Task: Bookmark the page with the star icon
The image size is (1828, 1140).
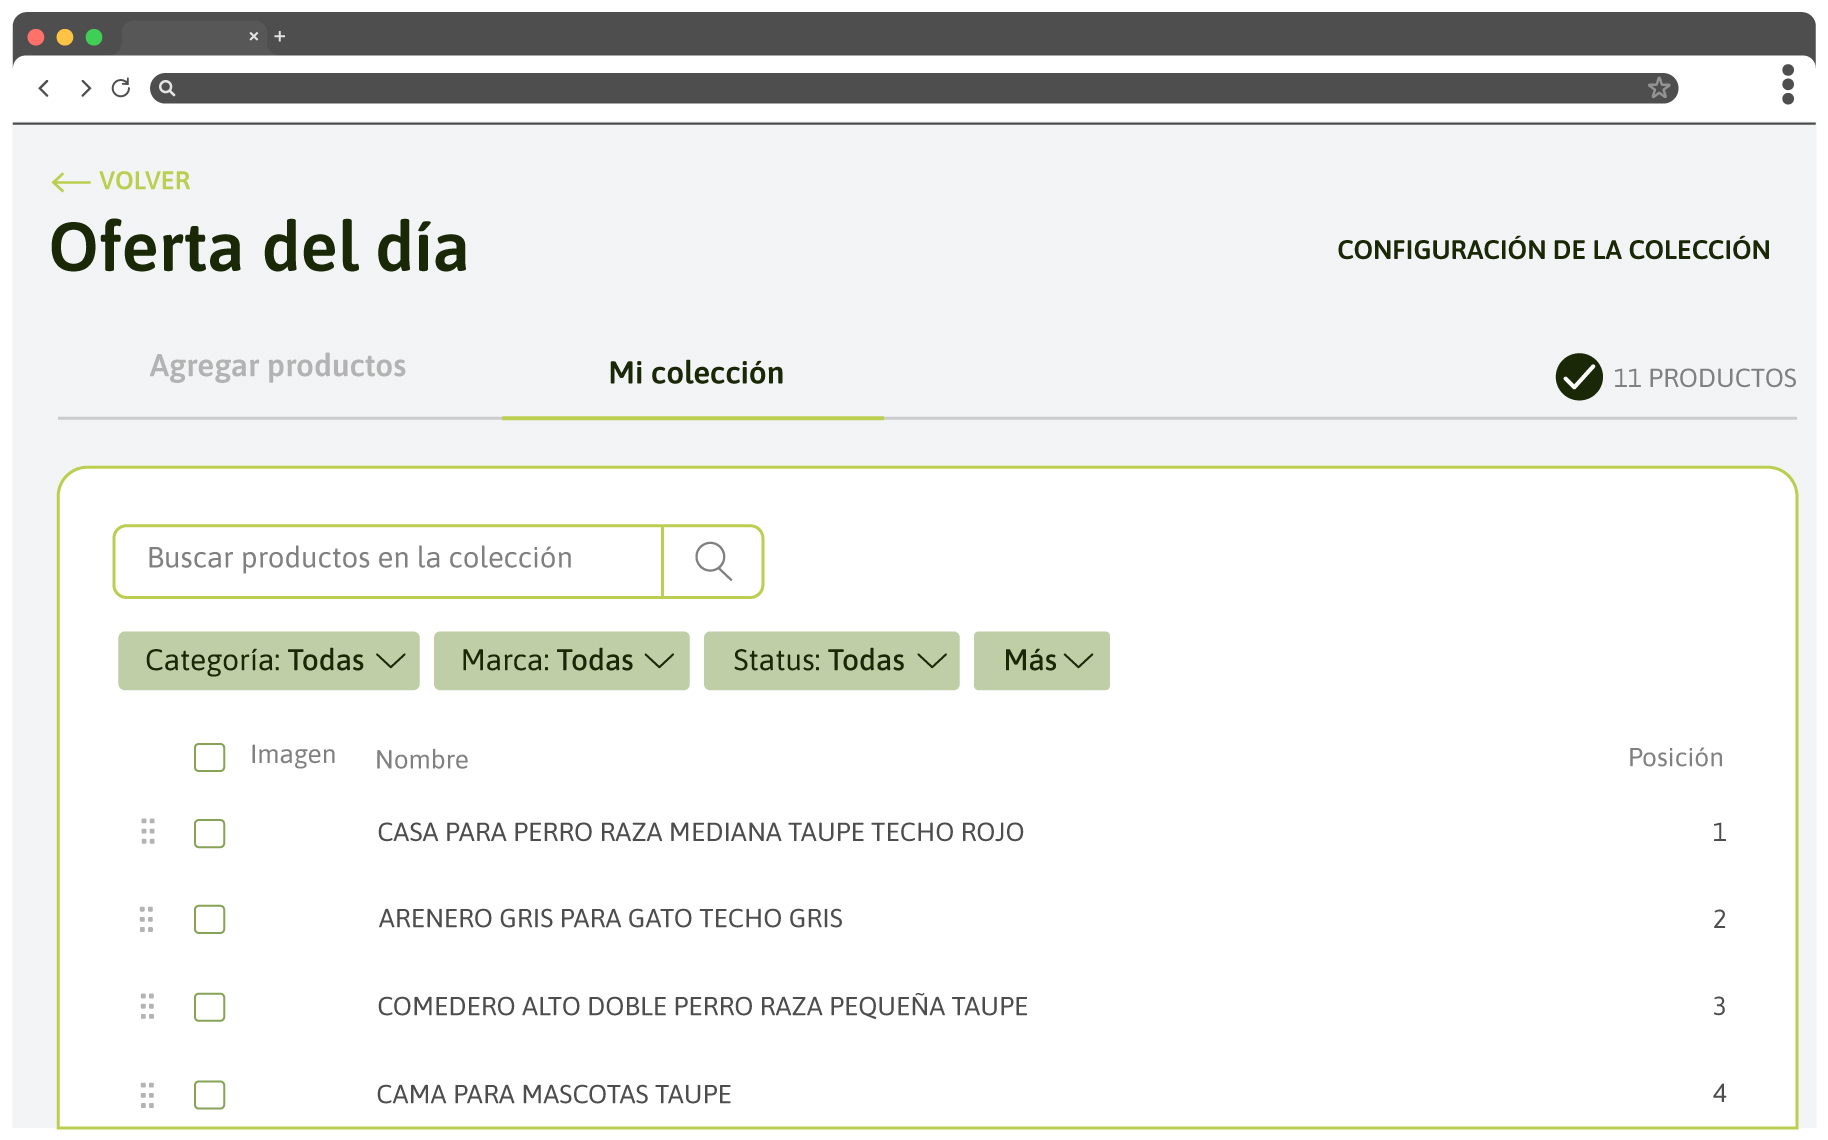Action: pos(1659,88)
